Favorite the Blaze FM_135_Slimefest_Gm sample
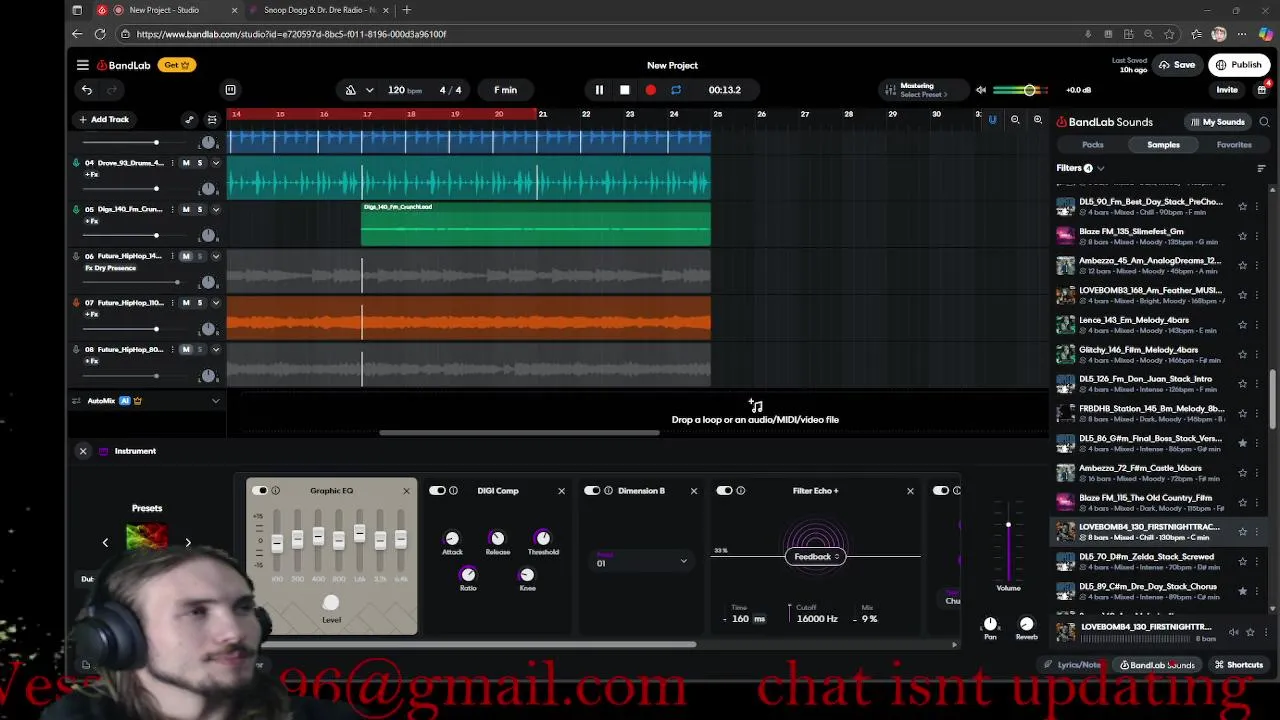Screen dimensions: 1280x720 [1242, 236]
